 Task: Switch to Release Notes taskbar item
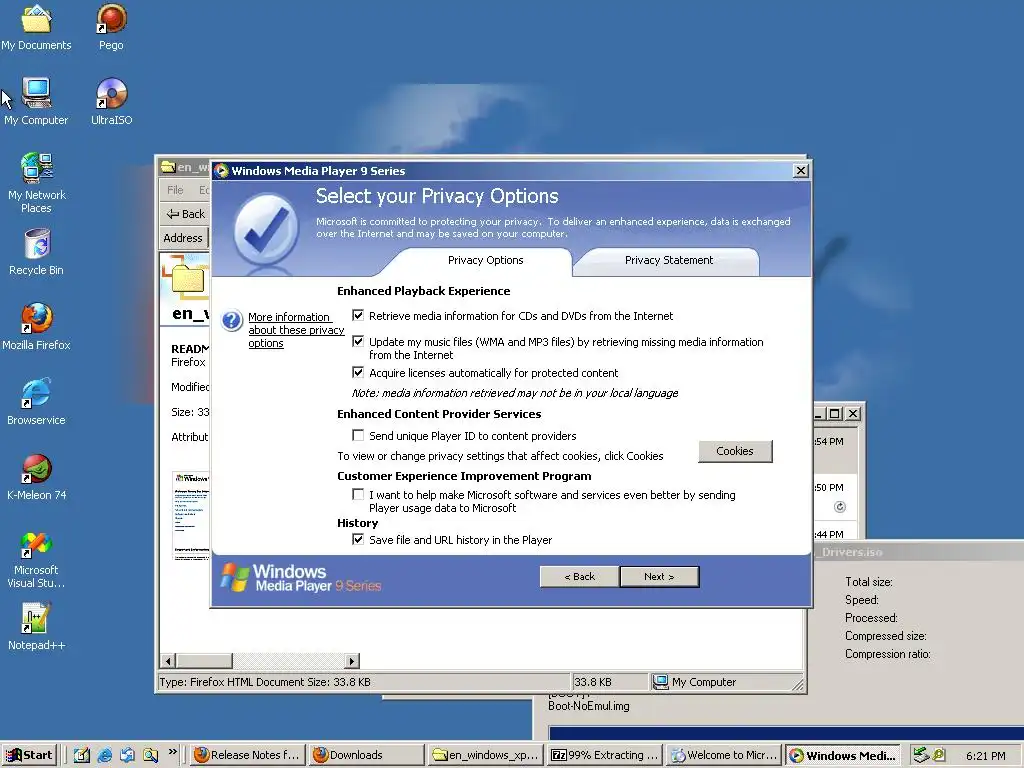pos(248,755)
